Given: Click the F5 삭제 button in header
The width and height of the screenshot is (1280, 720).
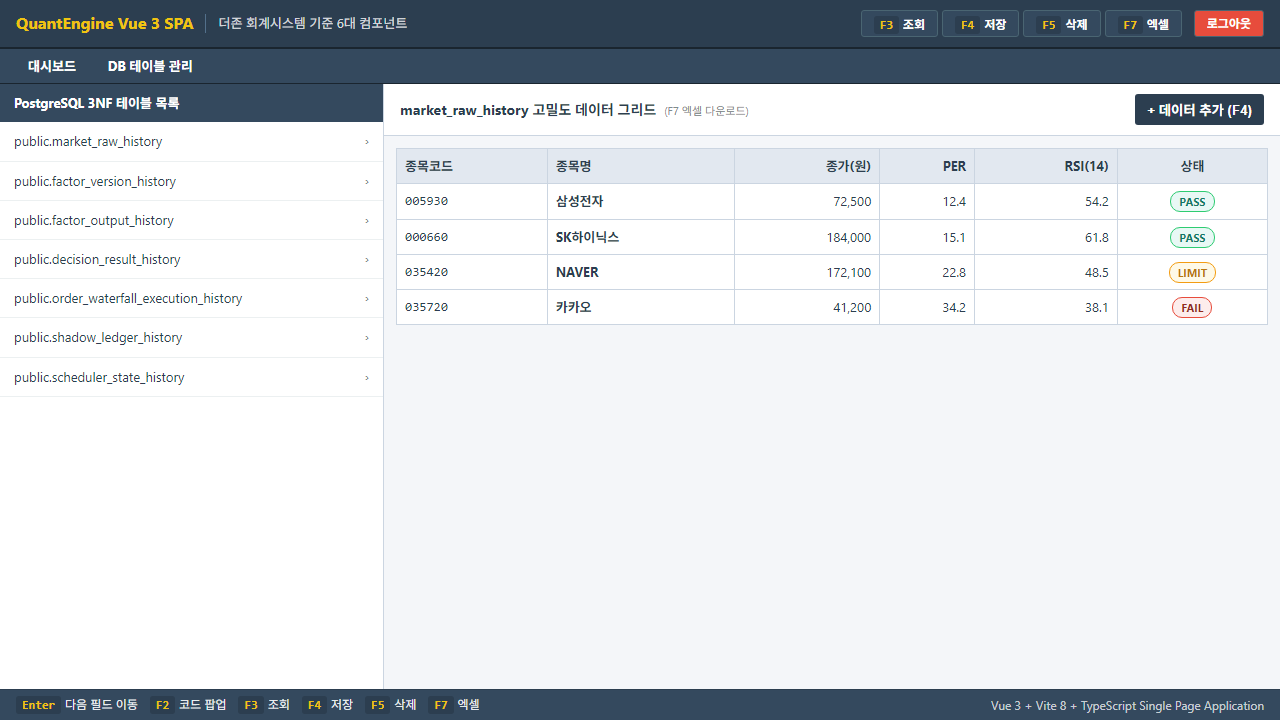Looking at the screenshot, I should coord(1061,24).
